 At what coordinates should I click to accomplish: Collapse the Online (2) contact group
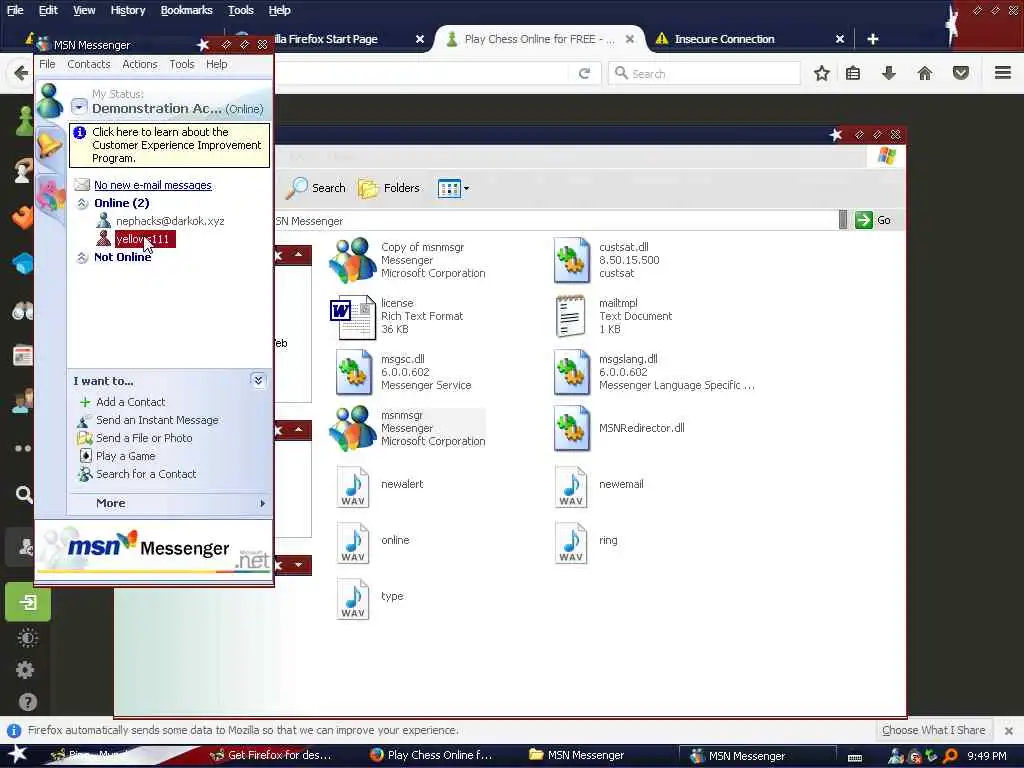point(82,203)
